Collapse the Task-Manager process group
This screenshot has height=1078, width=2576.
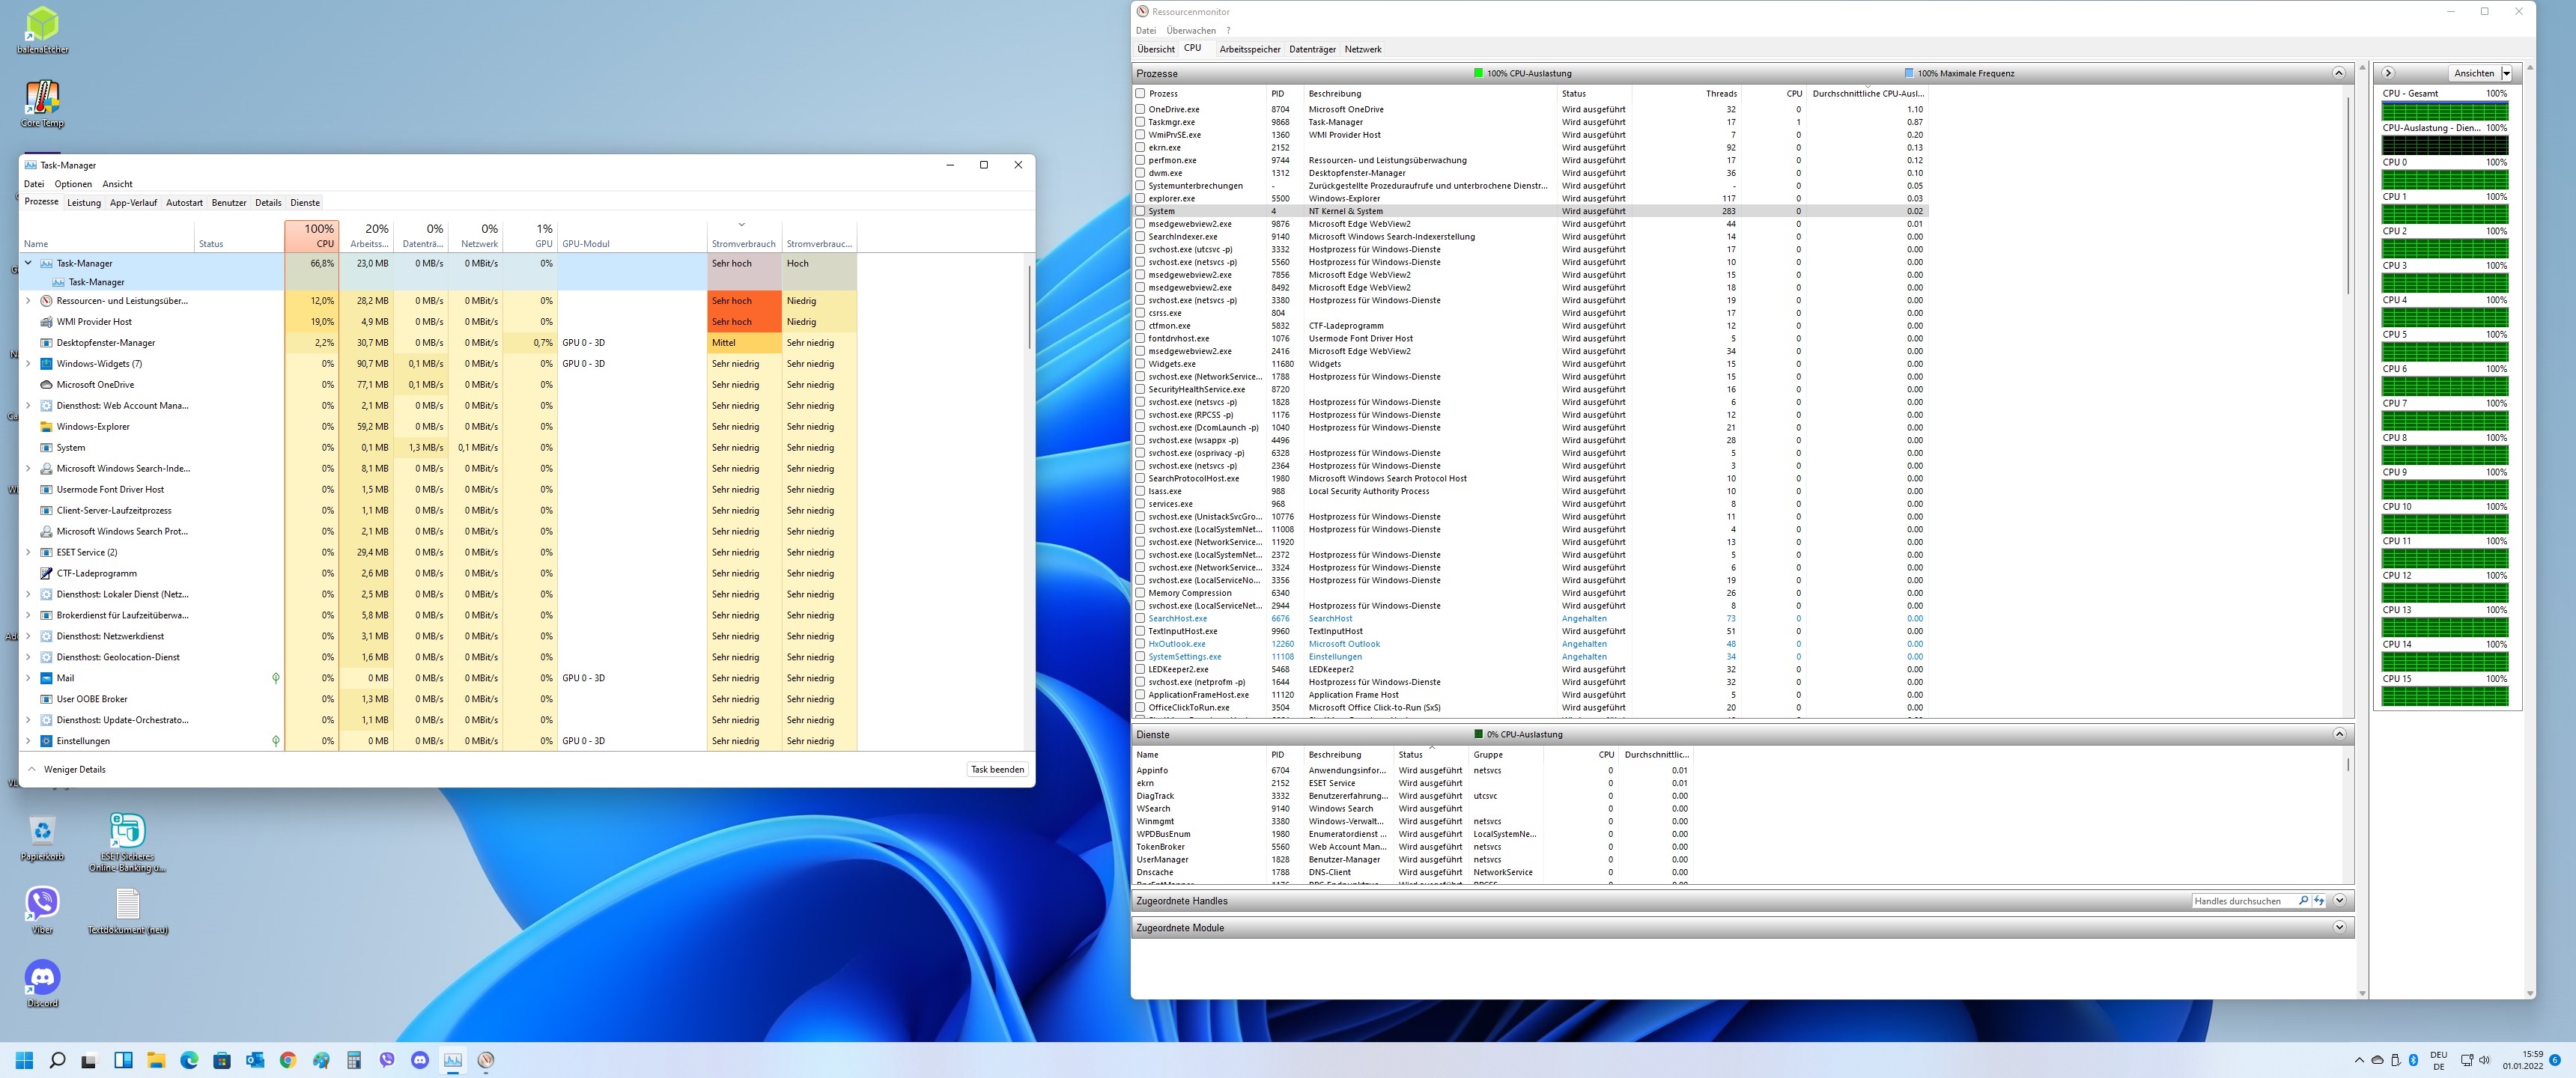[28, 263]
